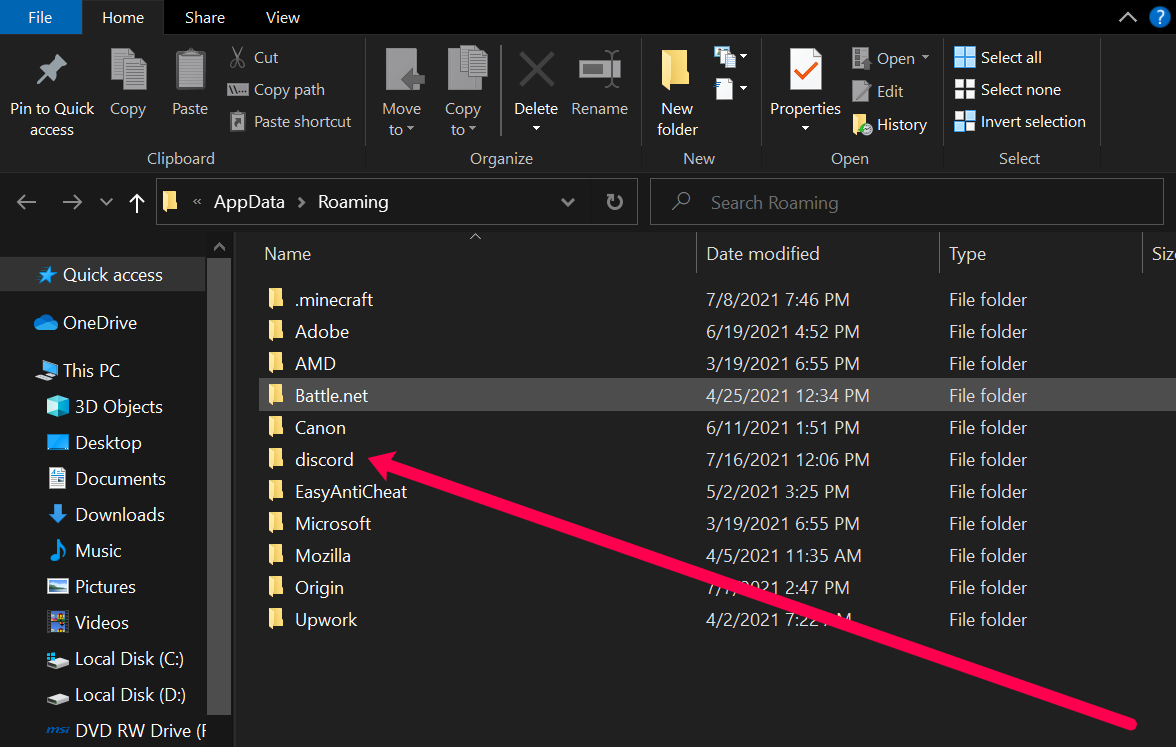Click the navigation pane scroll up arrow
Screen dimensions: 1176x747
(219, 247)
